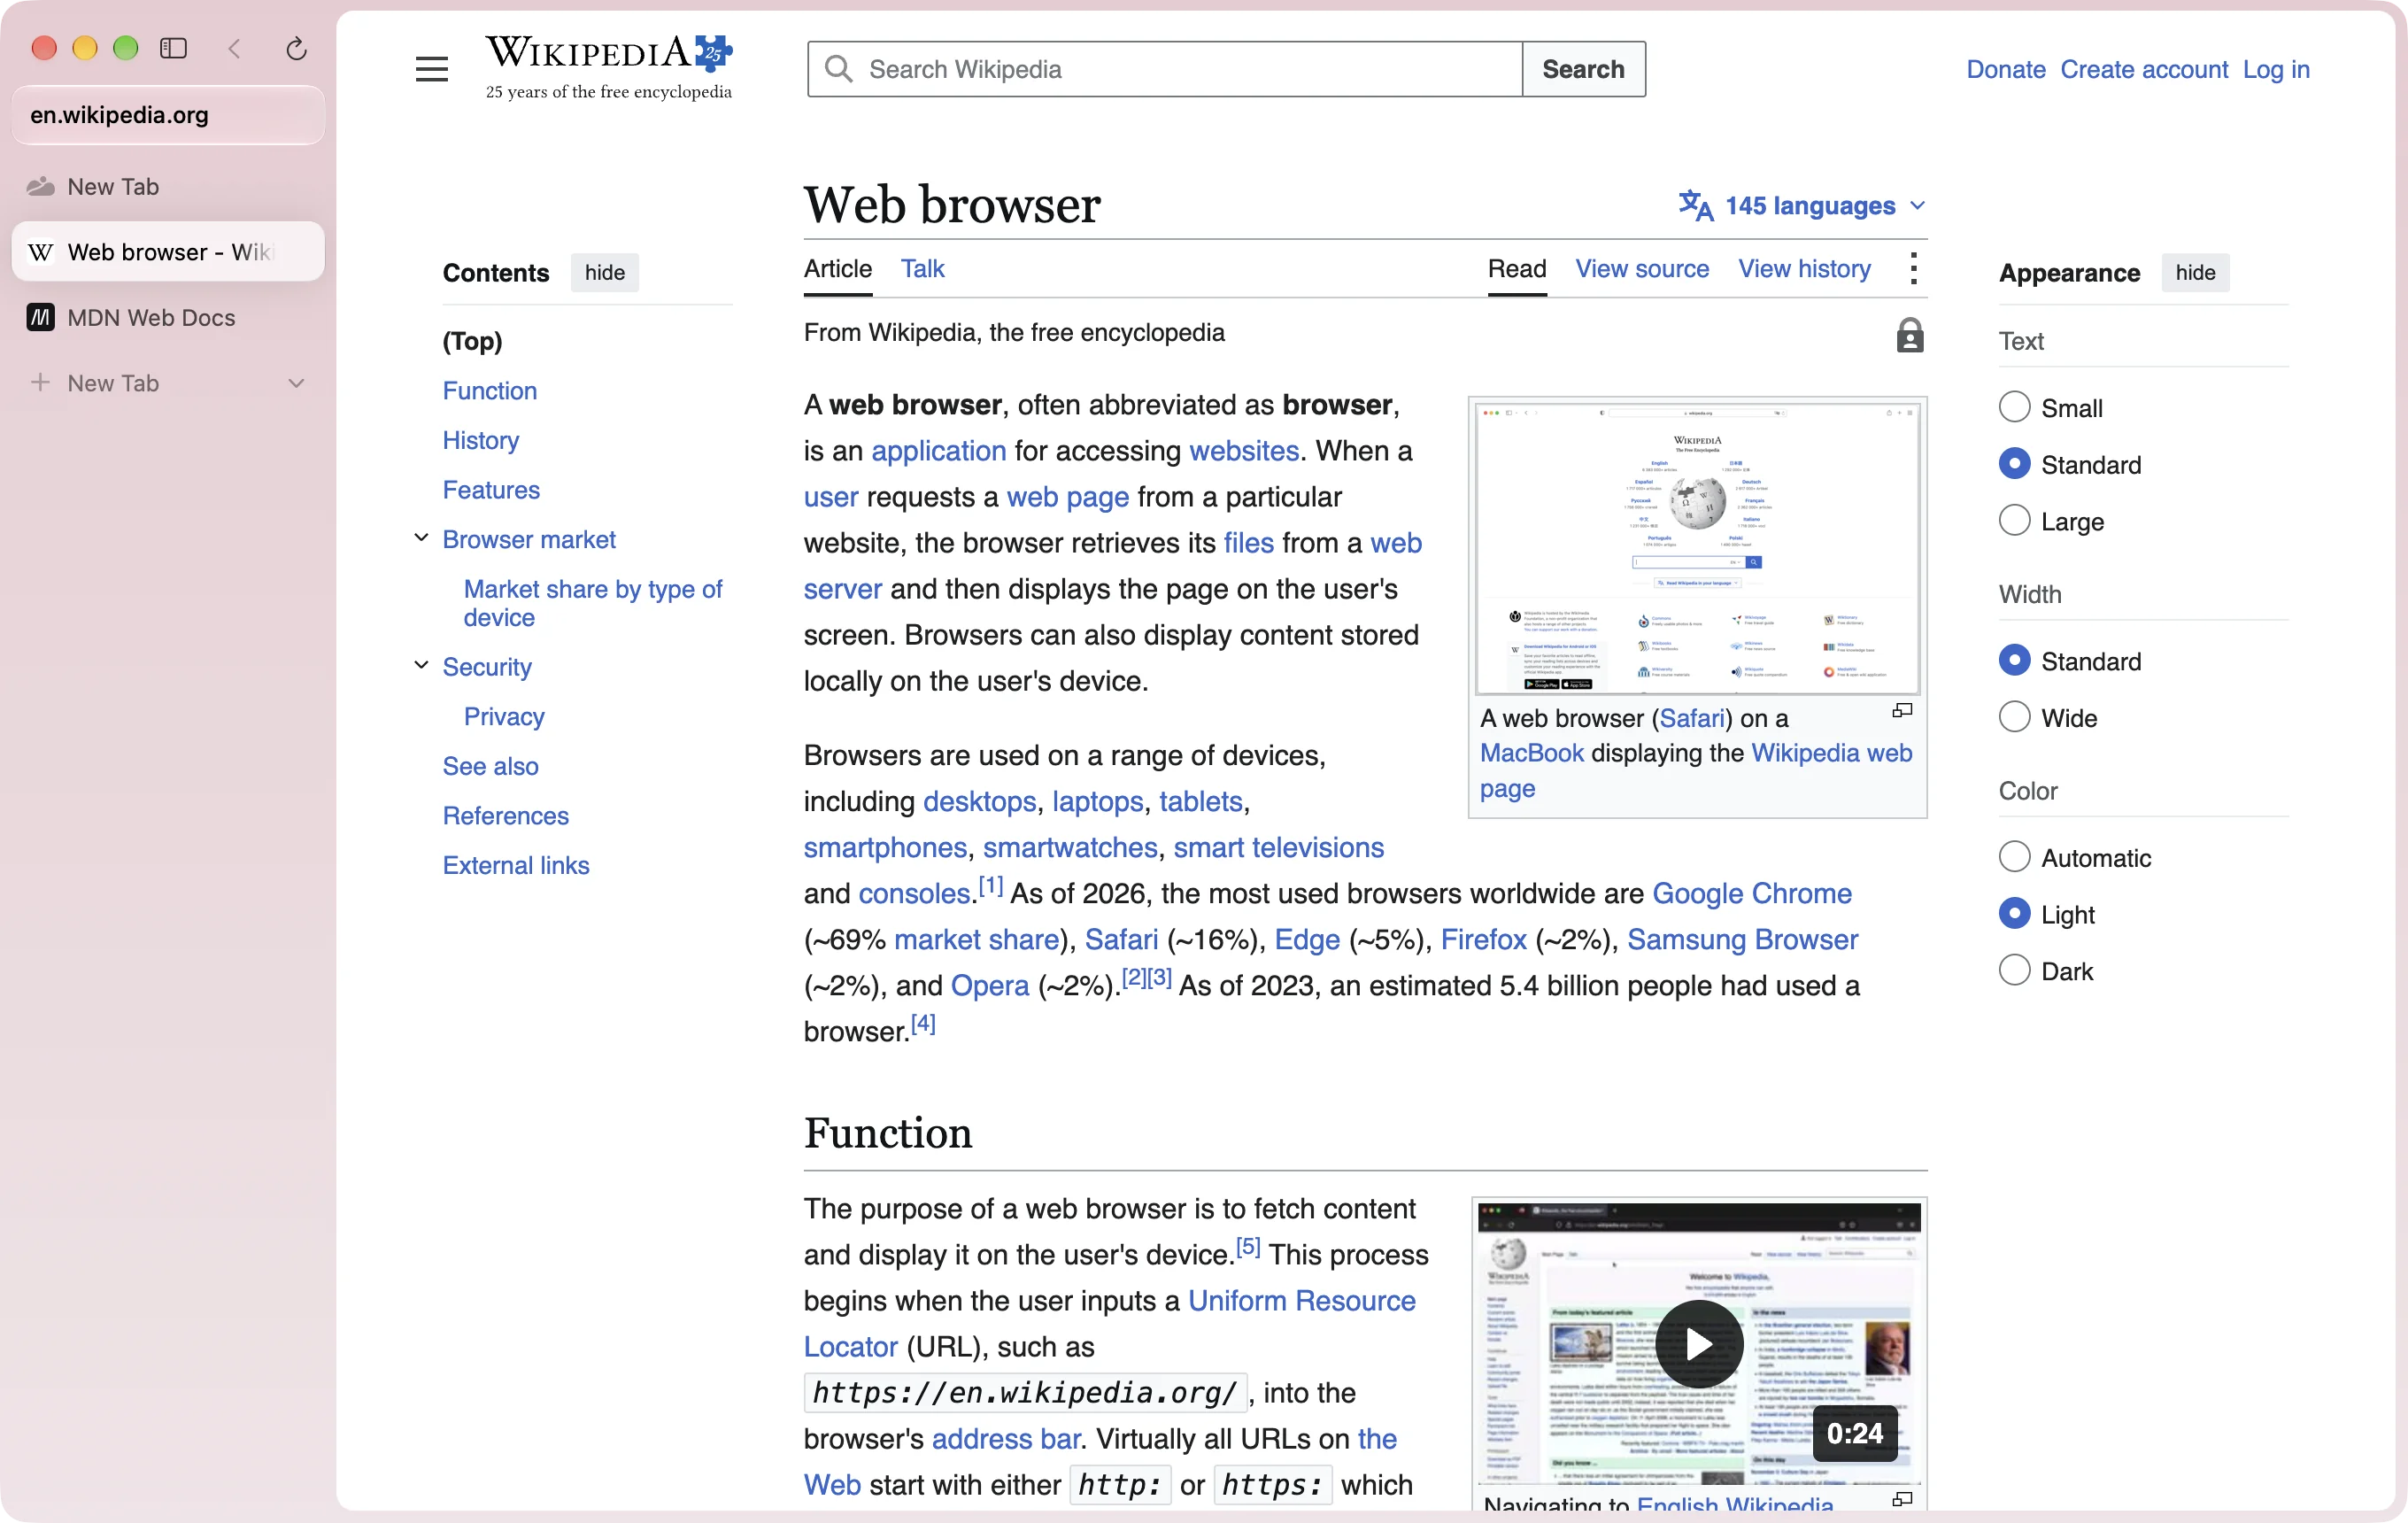Click the plus icon to add New Tab

(40, 382)
